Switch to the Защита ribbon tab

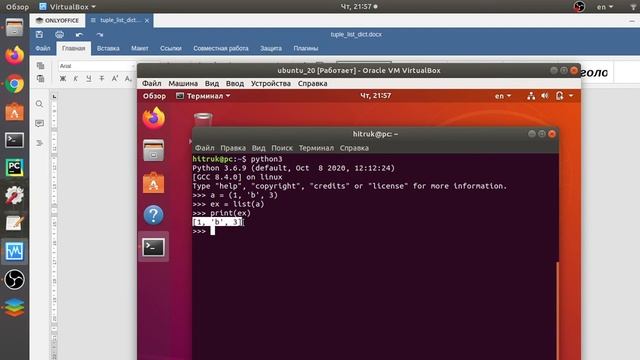[271, 48]
